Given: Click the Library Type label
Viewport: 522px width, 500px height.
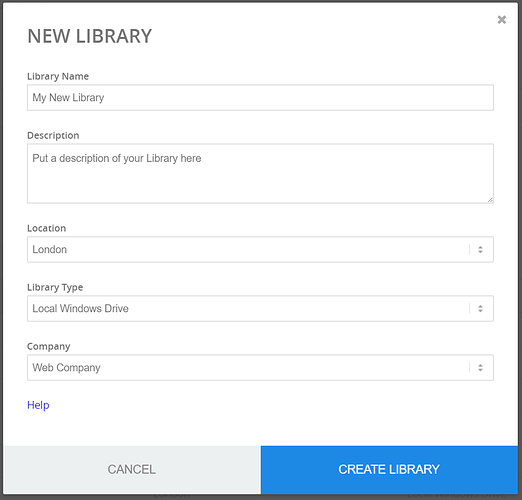Looking at the screenshot, I should (55, 287).
